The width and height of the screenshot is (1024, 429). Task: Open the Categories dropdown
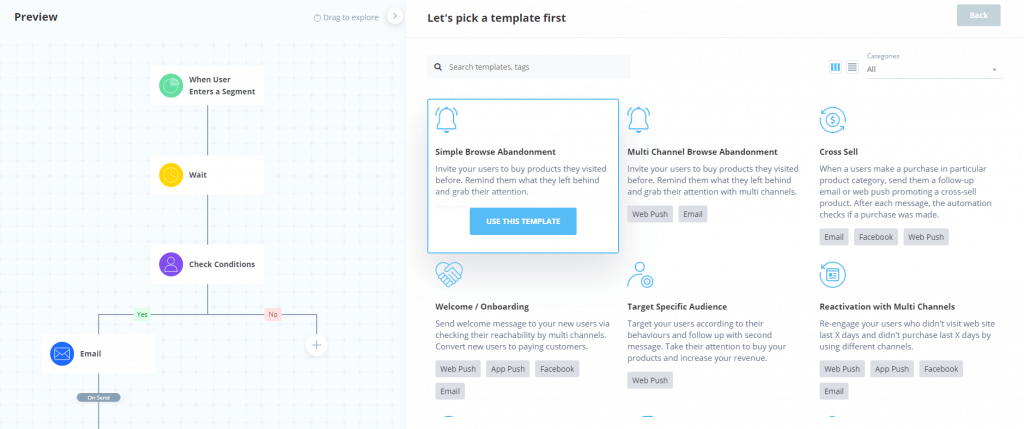tap(932, 69)
